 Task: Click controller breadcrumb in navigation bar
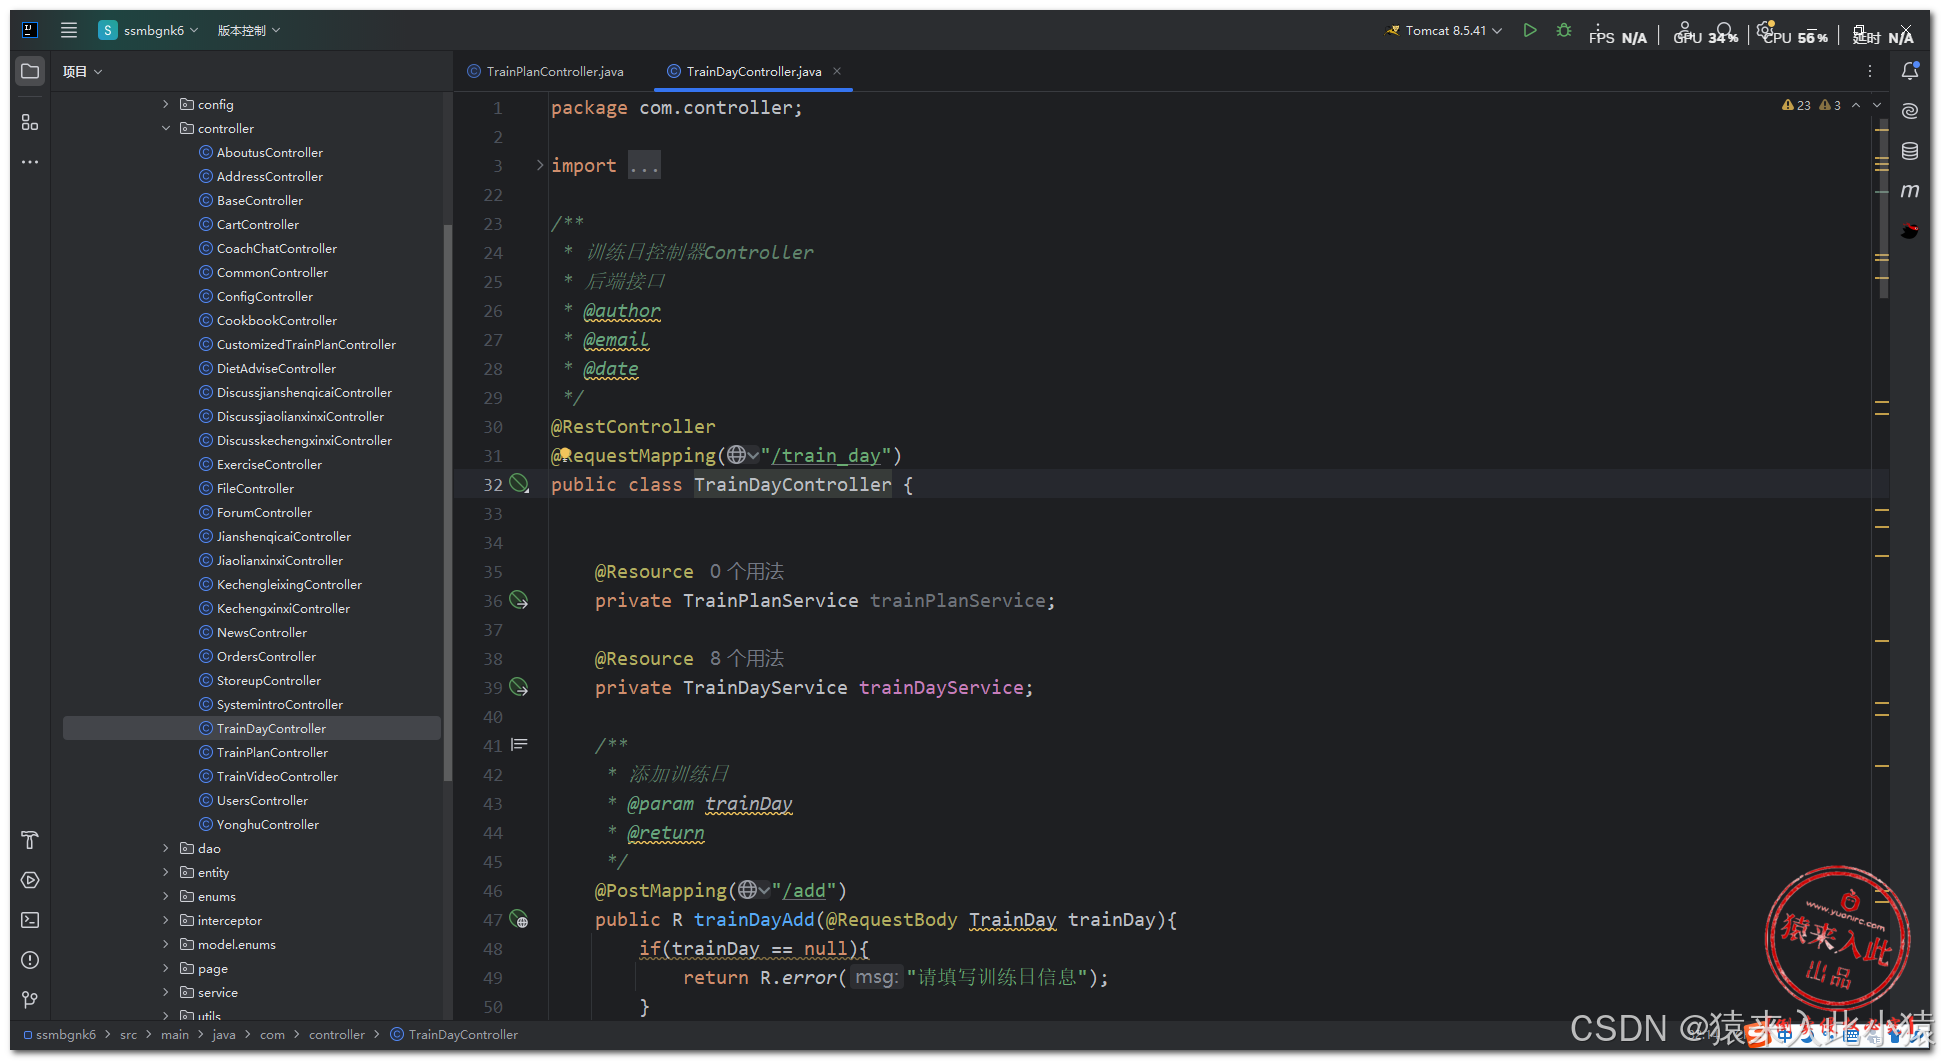pyautogui.click(x=337, y=1035)
